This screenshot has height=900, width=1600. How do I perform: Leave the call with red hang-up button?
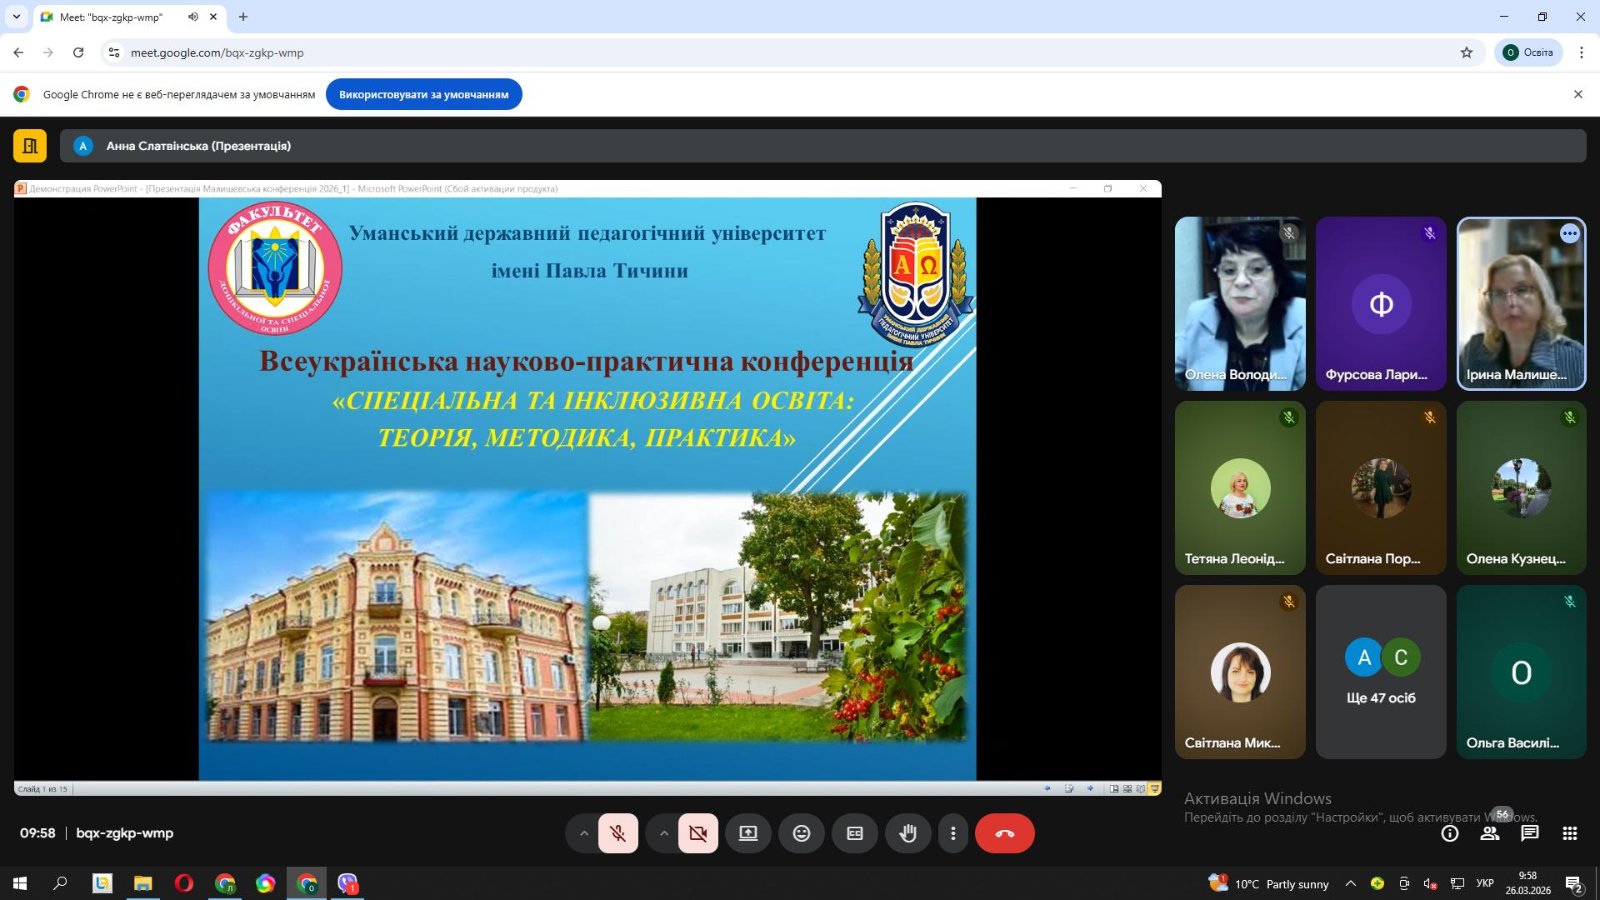(x=1005, y=833)
